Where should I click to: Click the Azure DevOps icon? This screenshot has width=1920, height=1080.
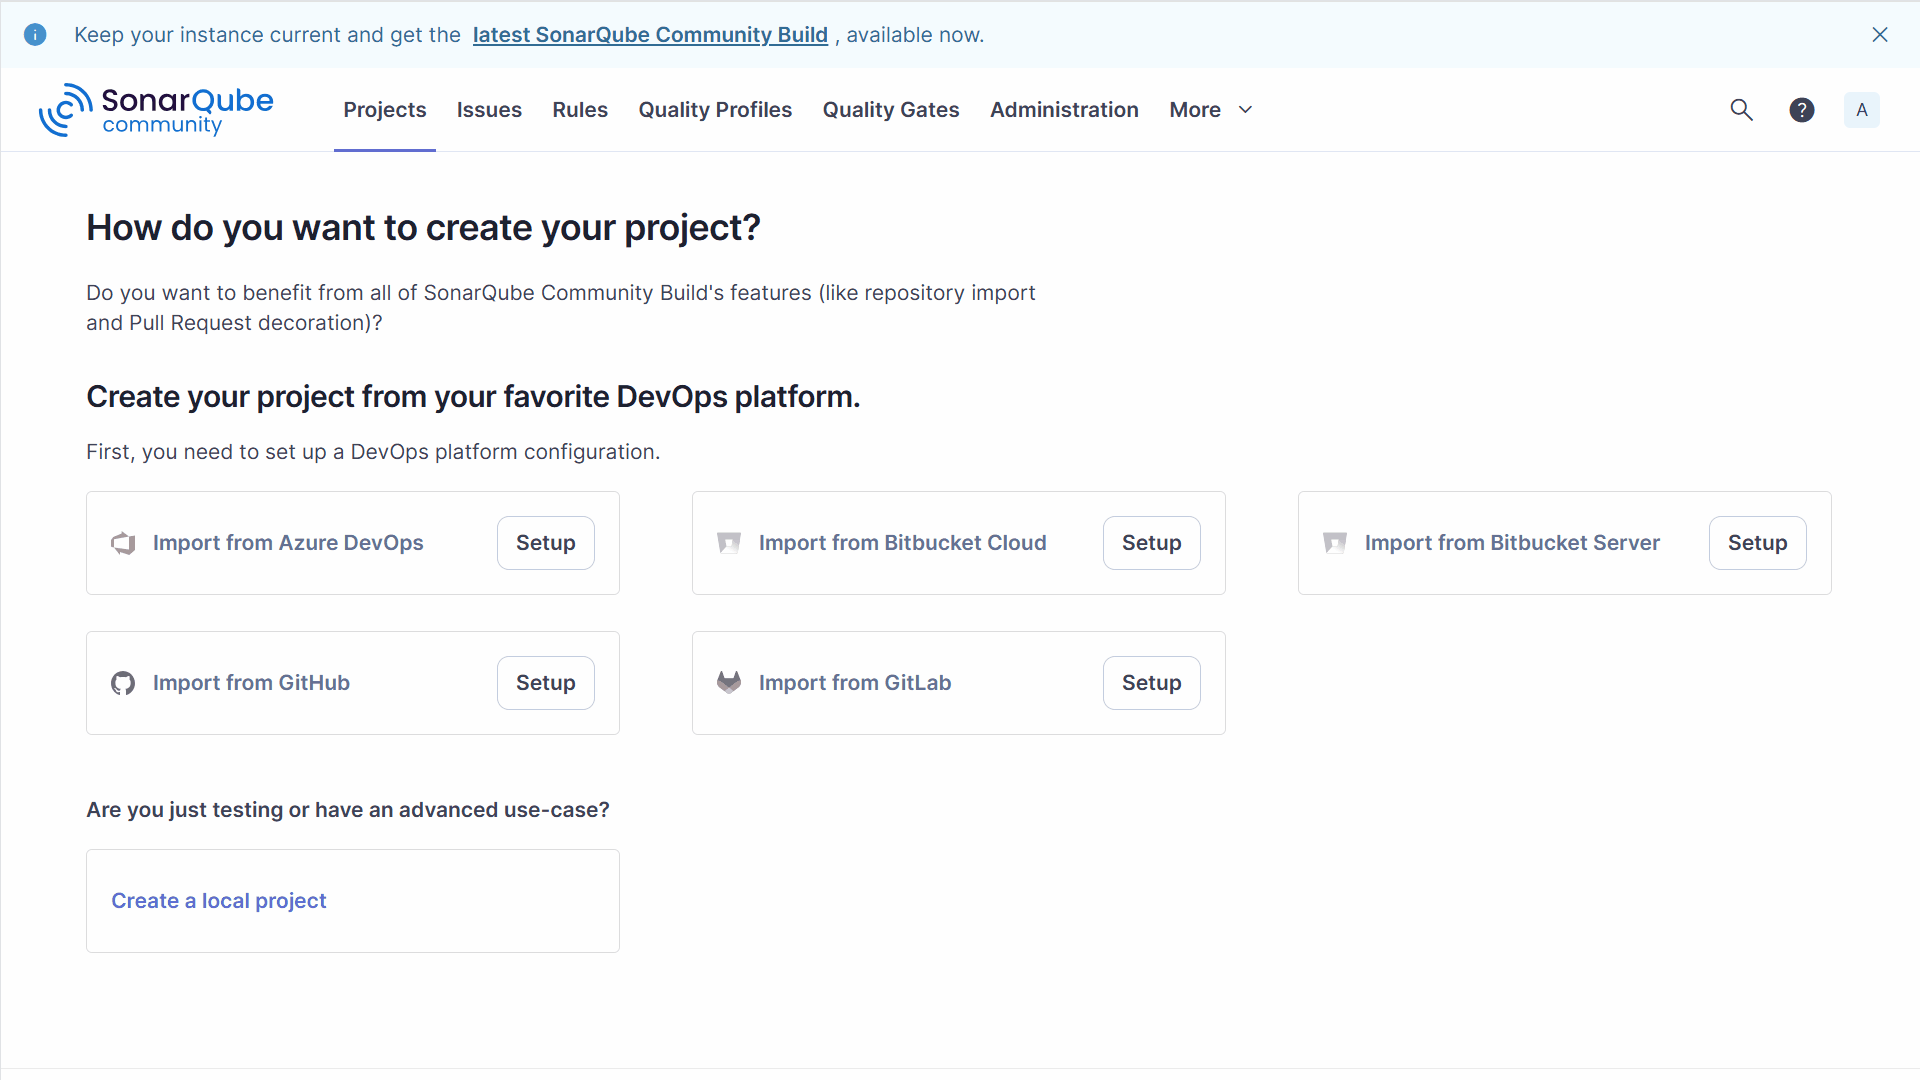pyautogui.click(x=123, y=543)
